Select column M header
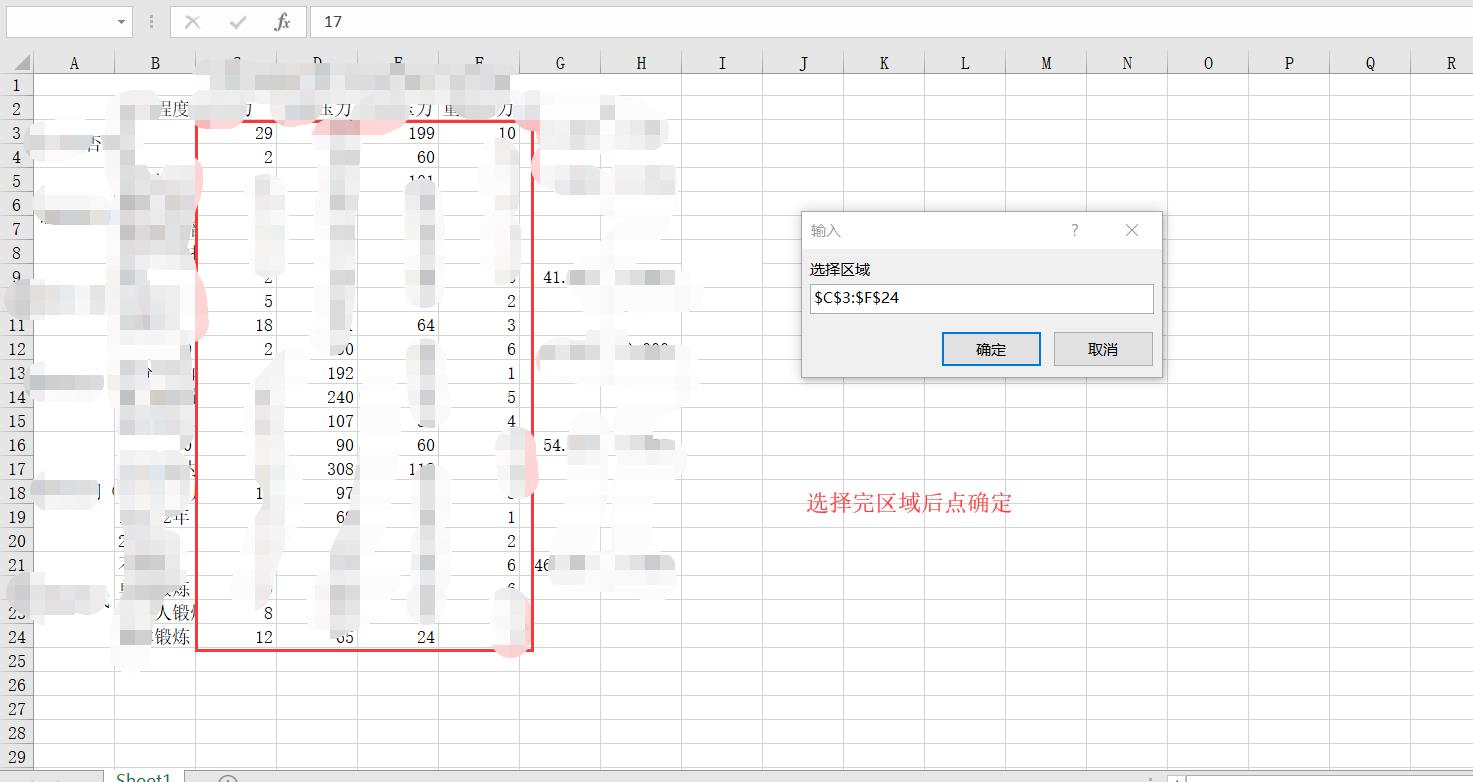Image resolution: width=1473 pixels, height=782 pixels. coord(1046,63)
